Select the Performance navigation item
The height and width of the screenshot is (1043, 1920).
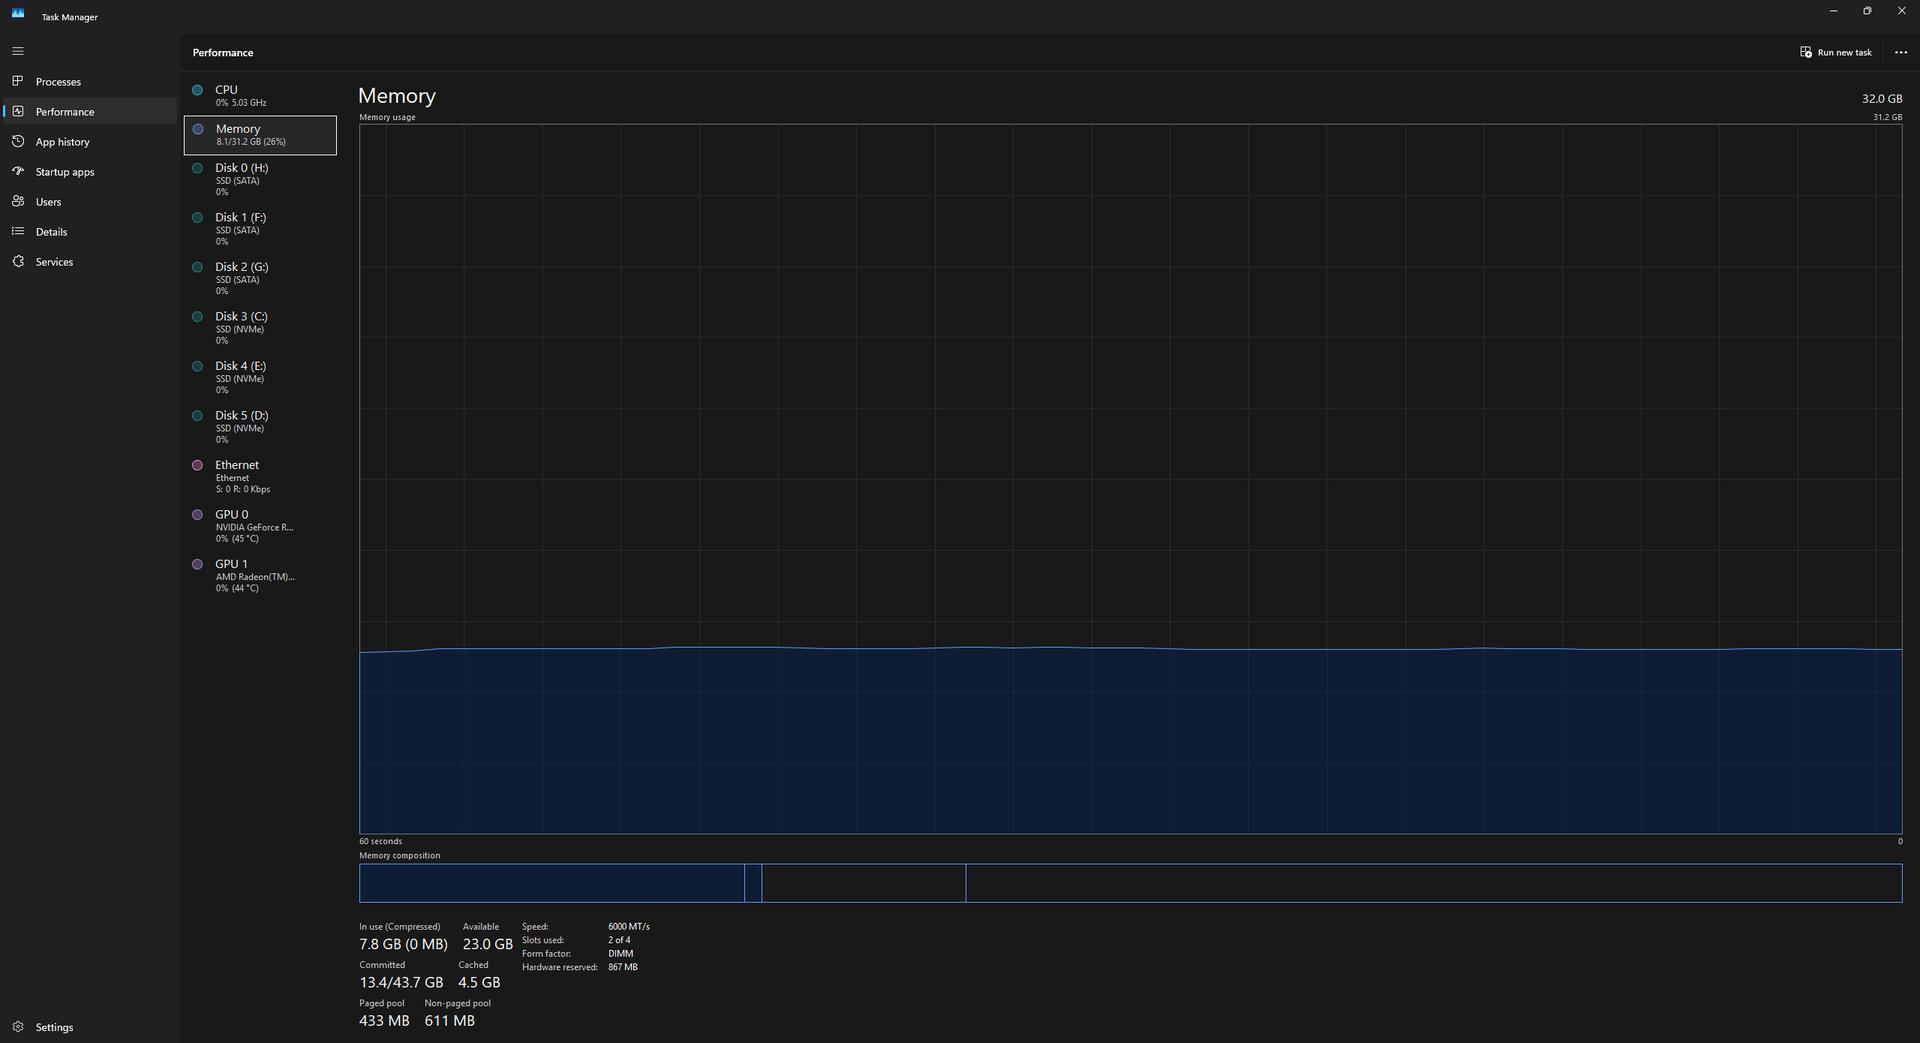pyautogui.click(x=65, y=112)
